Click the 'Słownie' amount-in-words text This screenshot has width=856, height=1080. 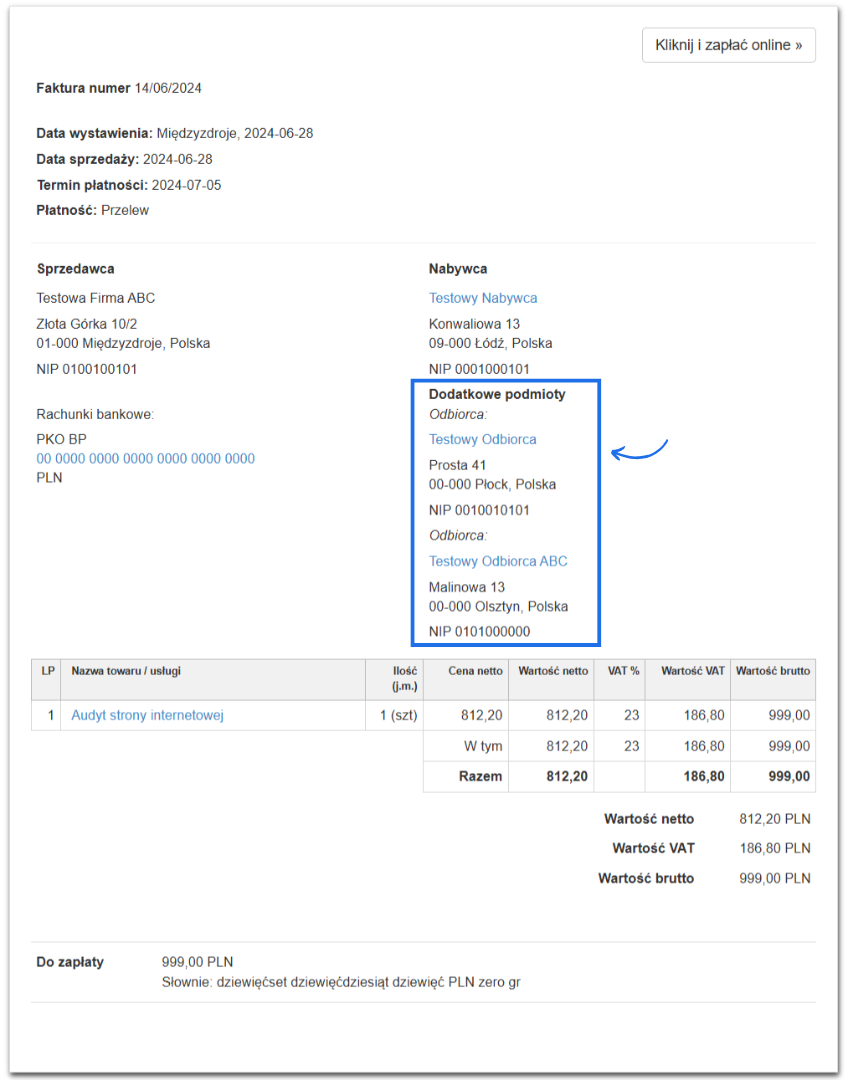pyautogui.click(x=341, y=982)
